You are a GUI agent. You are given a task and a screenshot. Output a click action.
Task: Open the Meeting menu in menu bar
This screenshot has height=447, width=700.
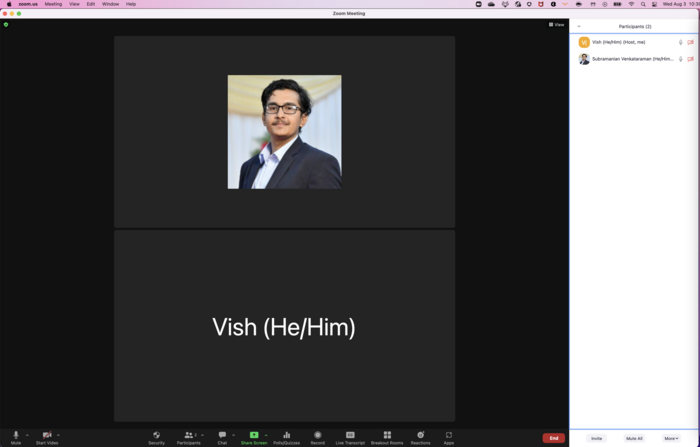pyautogui.click(x=53, y=4)
